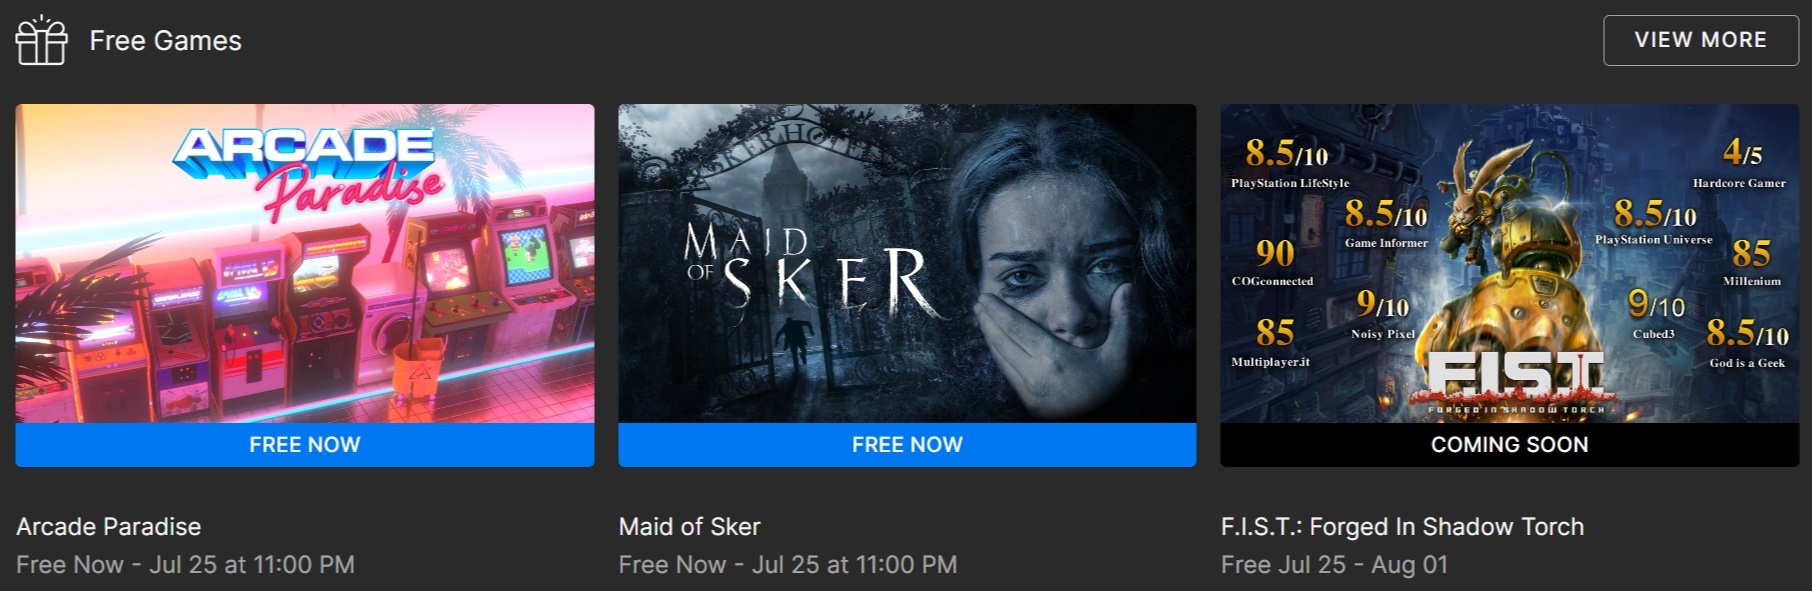Viewport: 1812px width, 591px height.
Task: Open the Maid of Sker game artwork
Action: point(907,263)
